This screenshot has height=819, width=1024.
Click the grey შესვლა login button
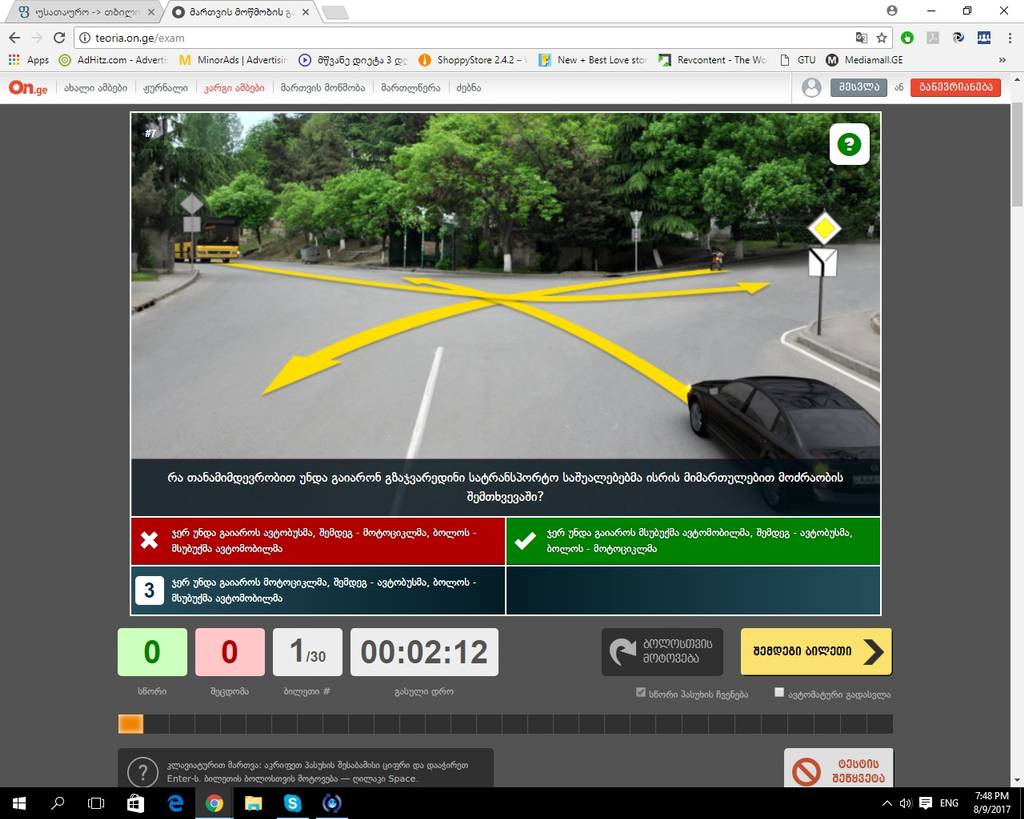[858, 87]
